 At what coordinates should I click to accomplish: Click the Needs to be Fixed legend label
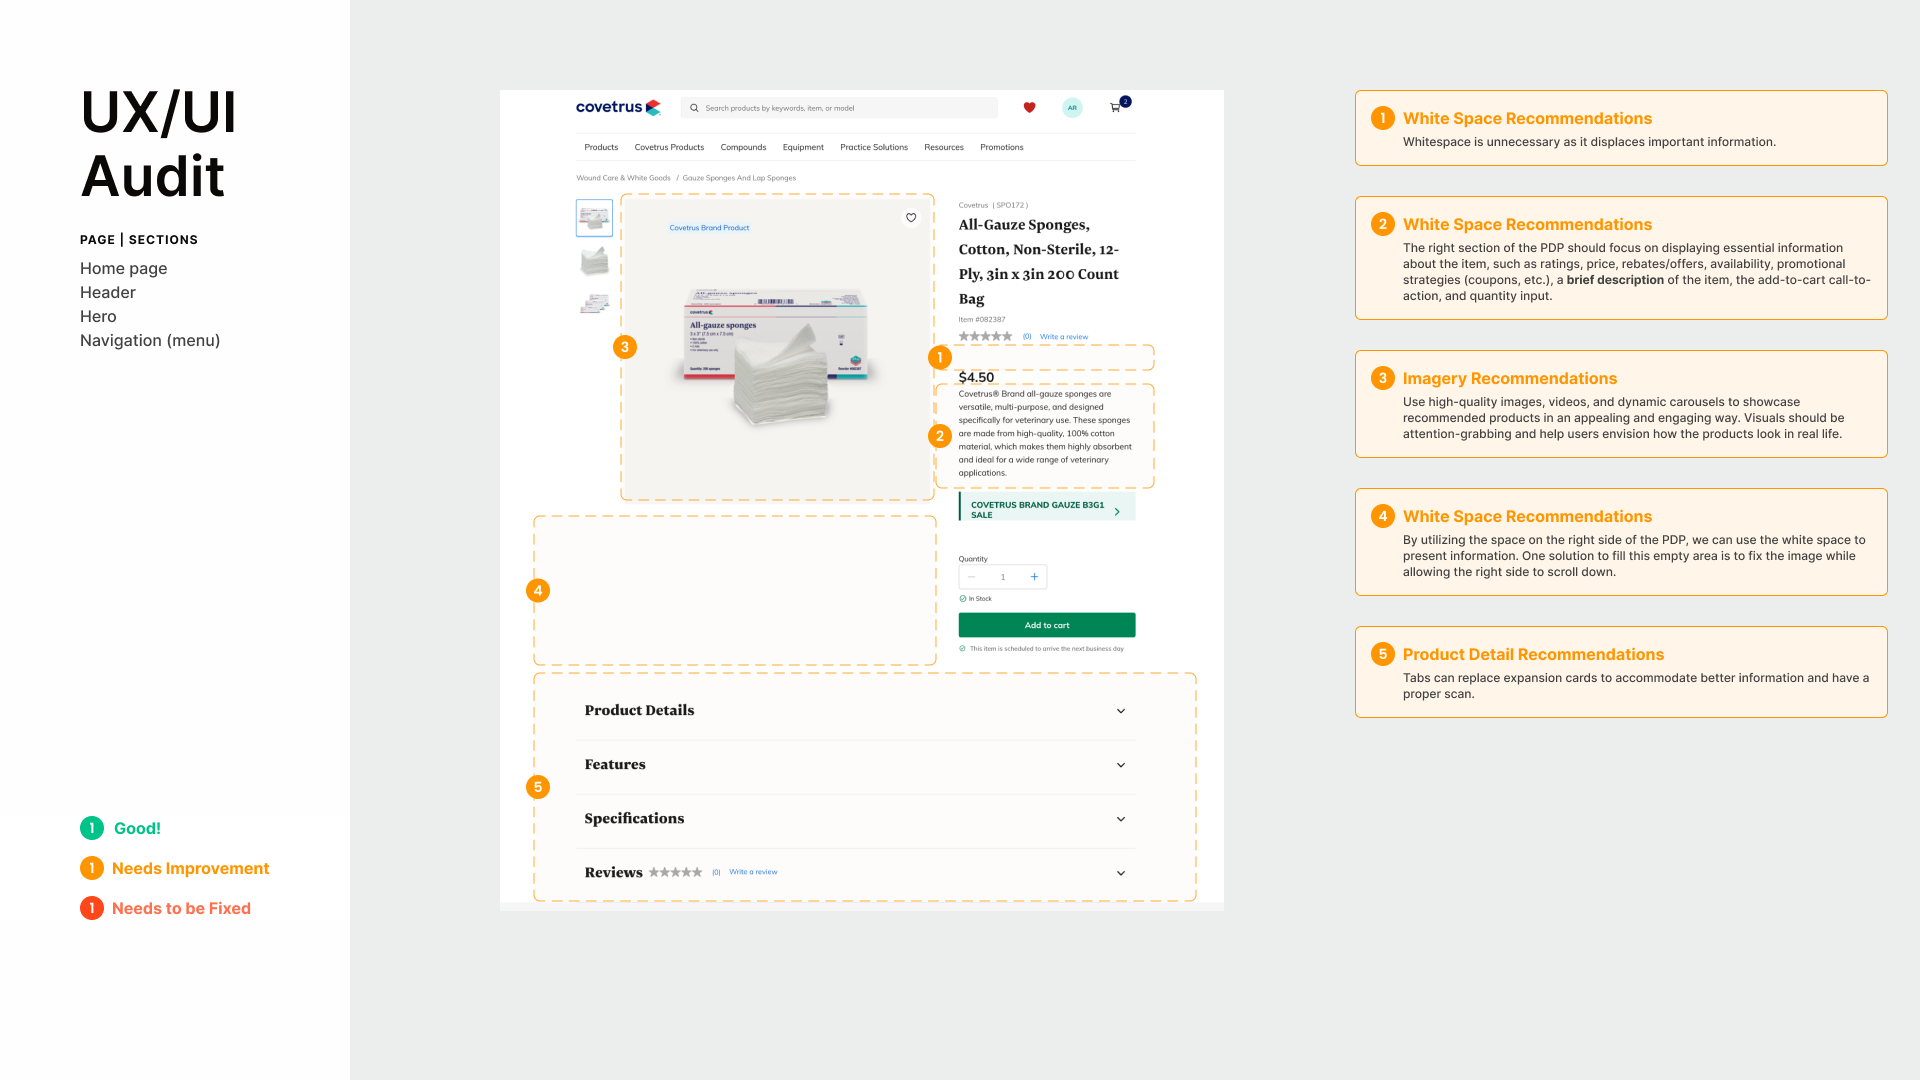click(181, 908)
